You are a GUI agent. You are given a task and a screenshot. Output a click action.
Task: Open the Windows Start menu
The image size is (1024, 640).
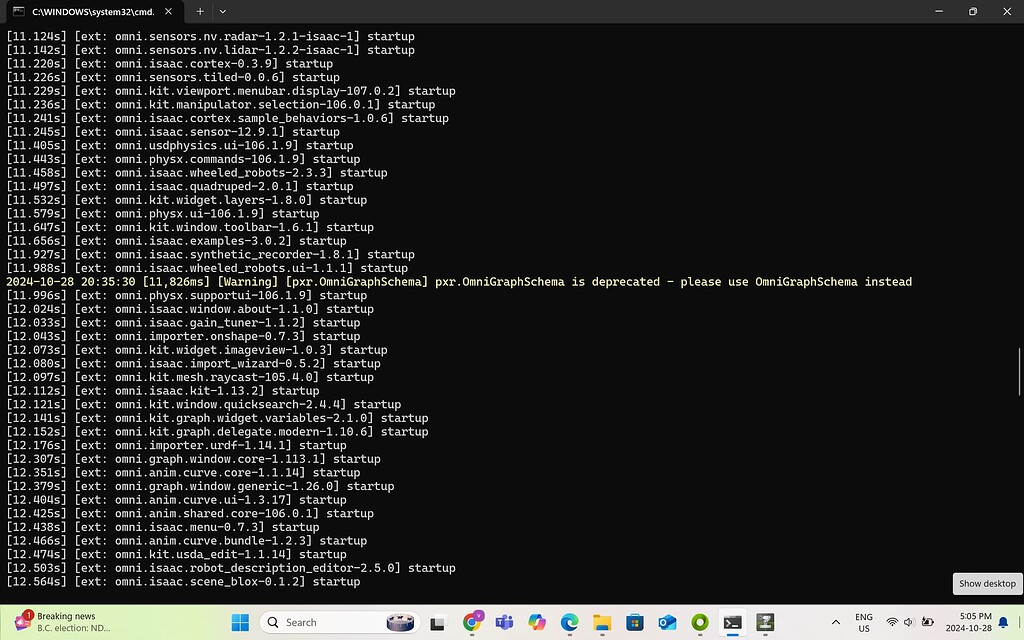[x=240, y=622]
